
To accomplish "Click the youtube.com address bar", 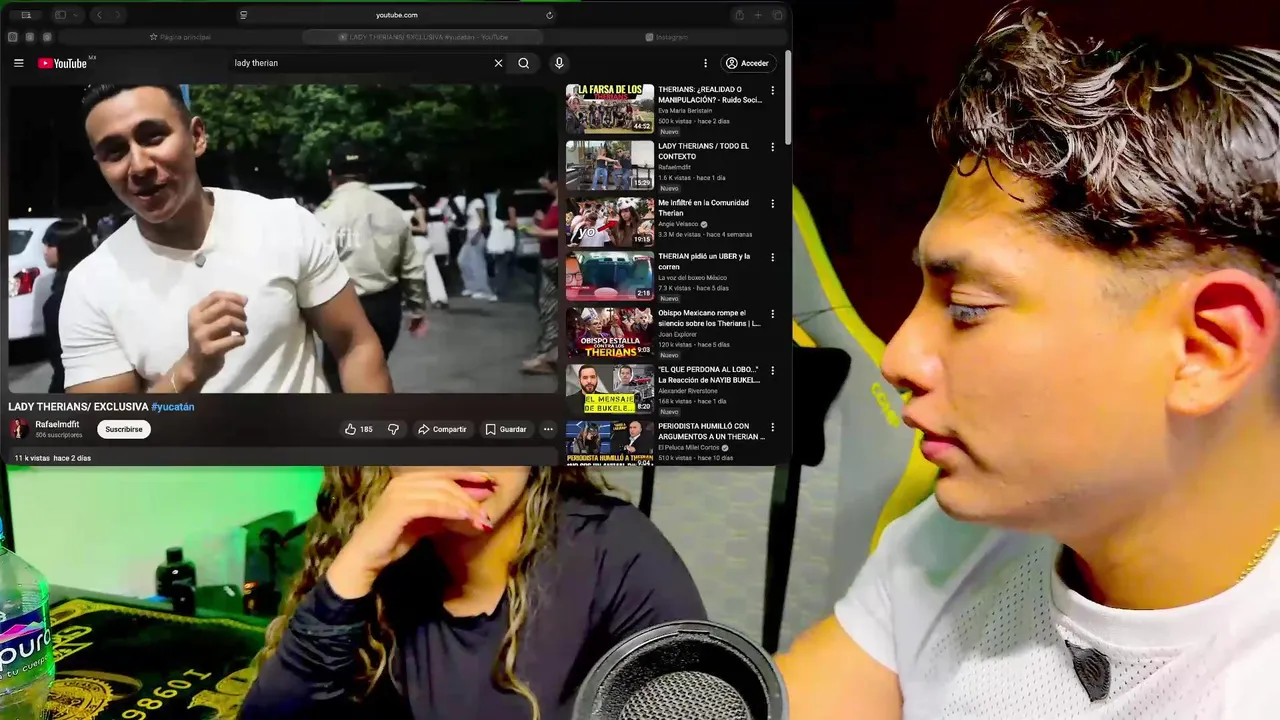I will coord(397,15).
